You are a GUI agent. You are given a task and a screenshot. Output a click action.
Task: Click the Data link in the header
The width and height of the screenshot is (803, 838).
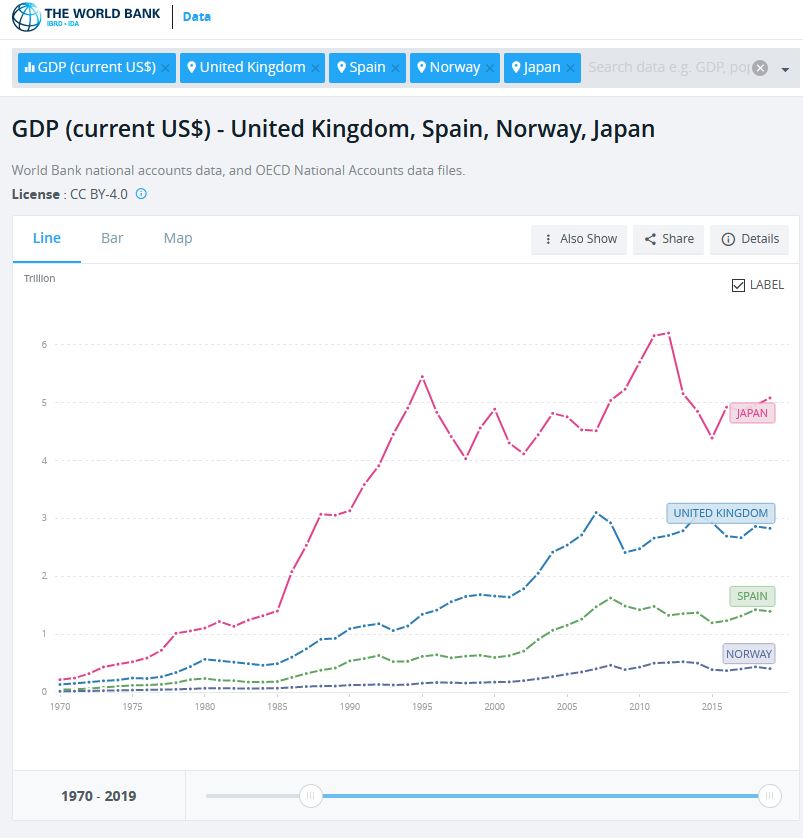pos(197,17)
